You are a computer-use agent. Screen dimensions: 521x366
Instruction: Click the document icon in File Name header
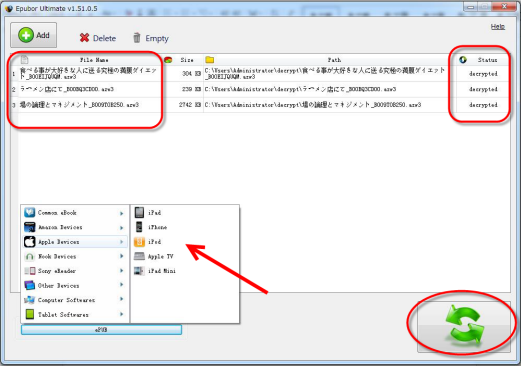[x=24, y=60]
